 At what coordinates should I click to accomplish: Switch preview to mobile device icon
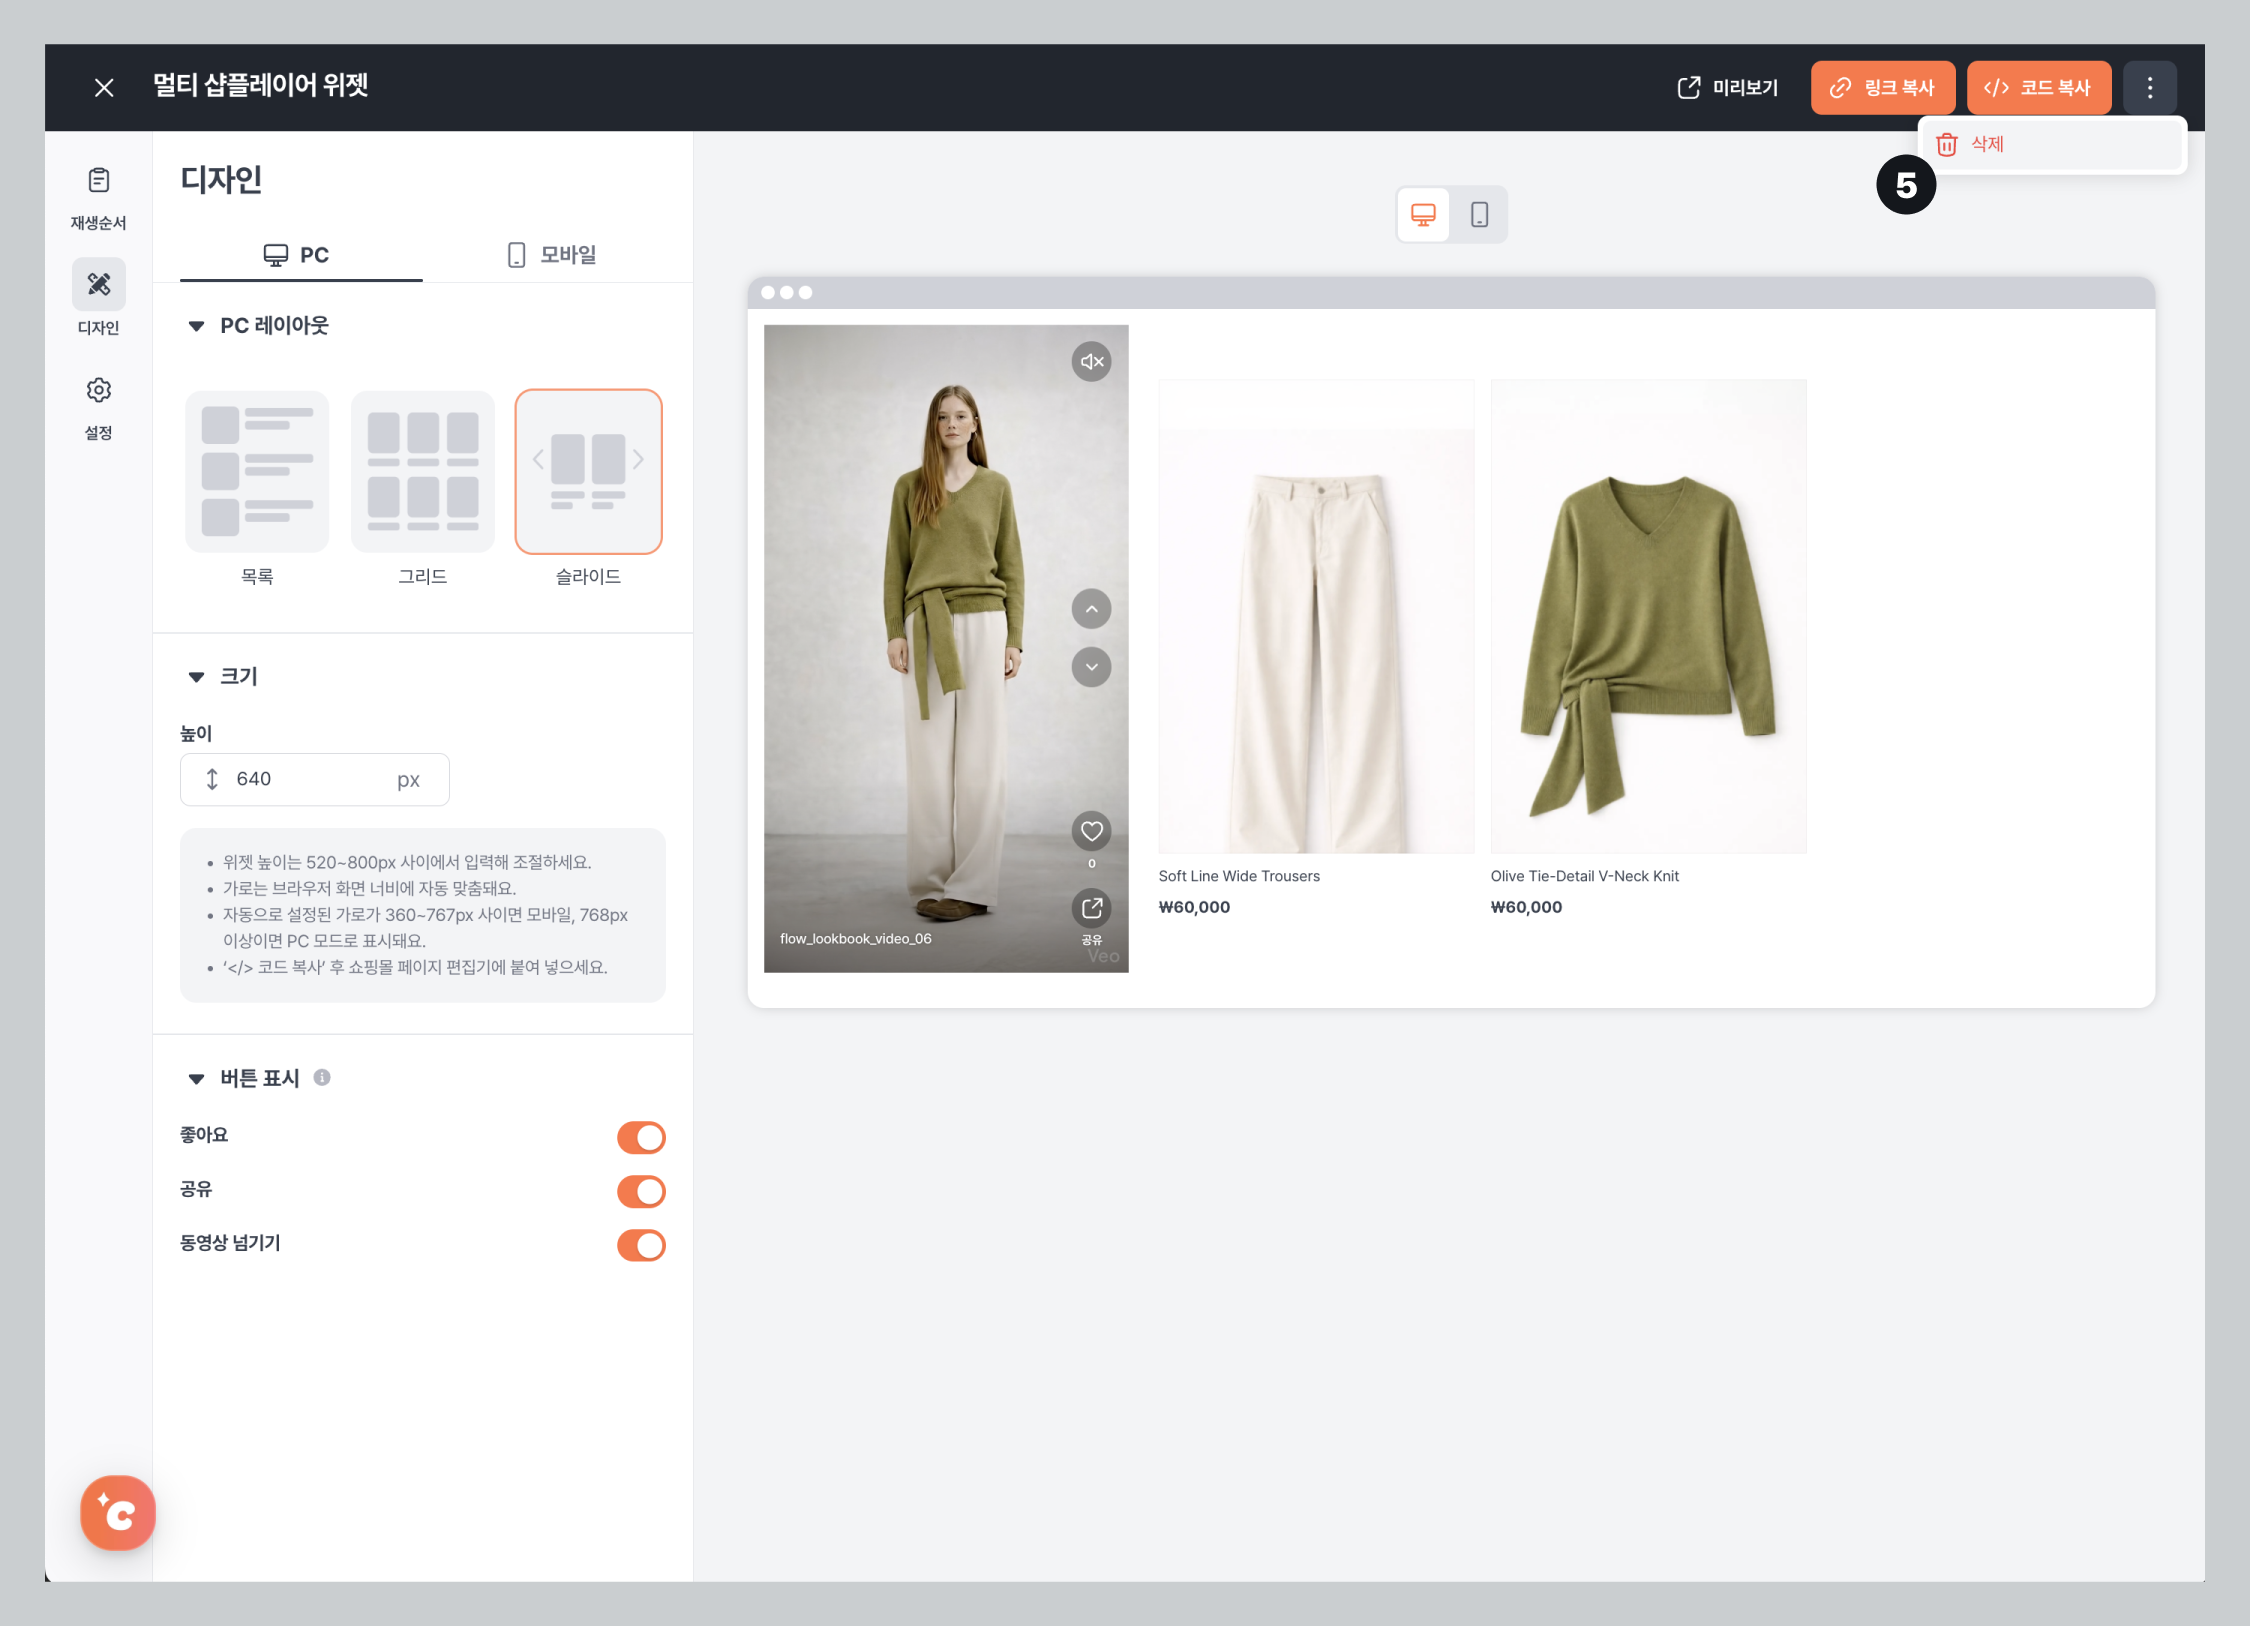point(1479,215)
